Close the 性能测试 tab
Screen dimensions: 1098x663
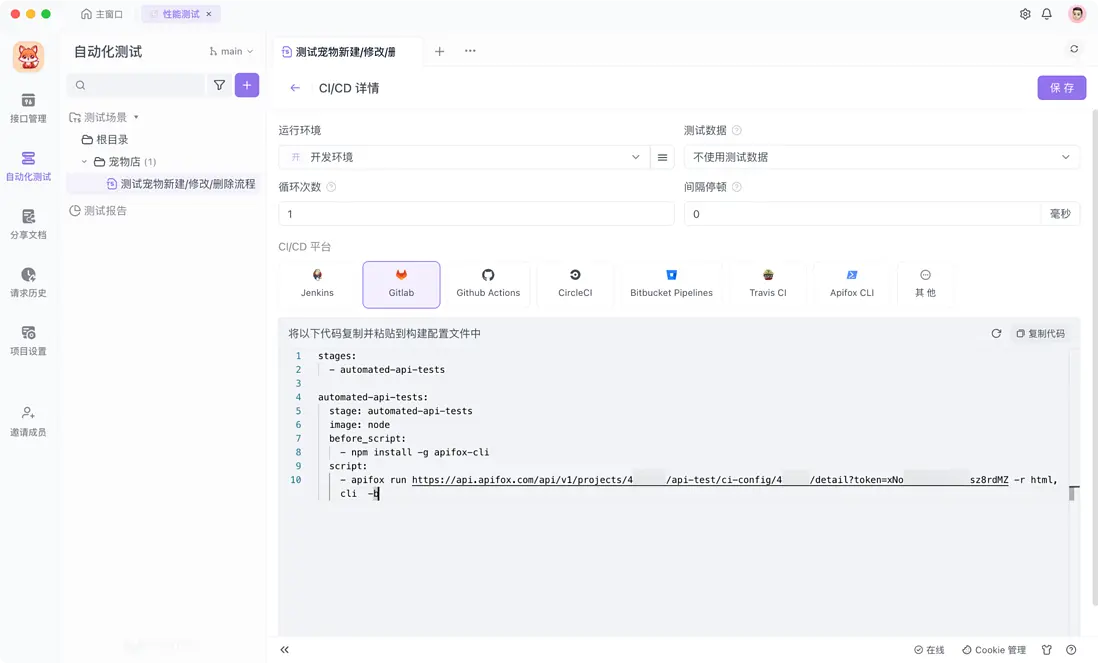click(209, 14)
